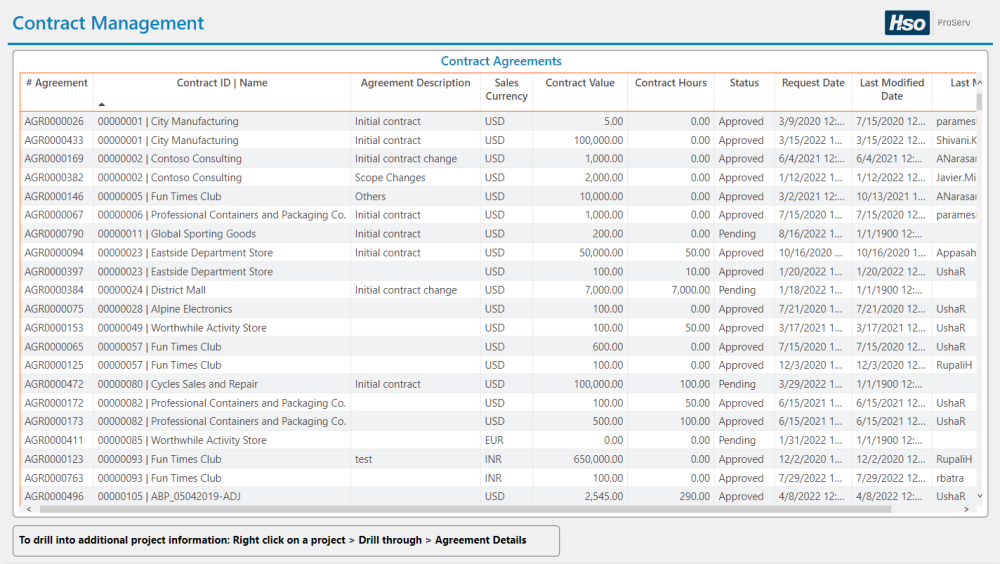
Task: Select agreement AGR0000094
Action: 54,253
